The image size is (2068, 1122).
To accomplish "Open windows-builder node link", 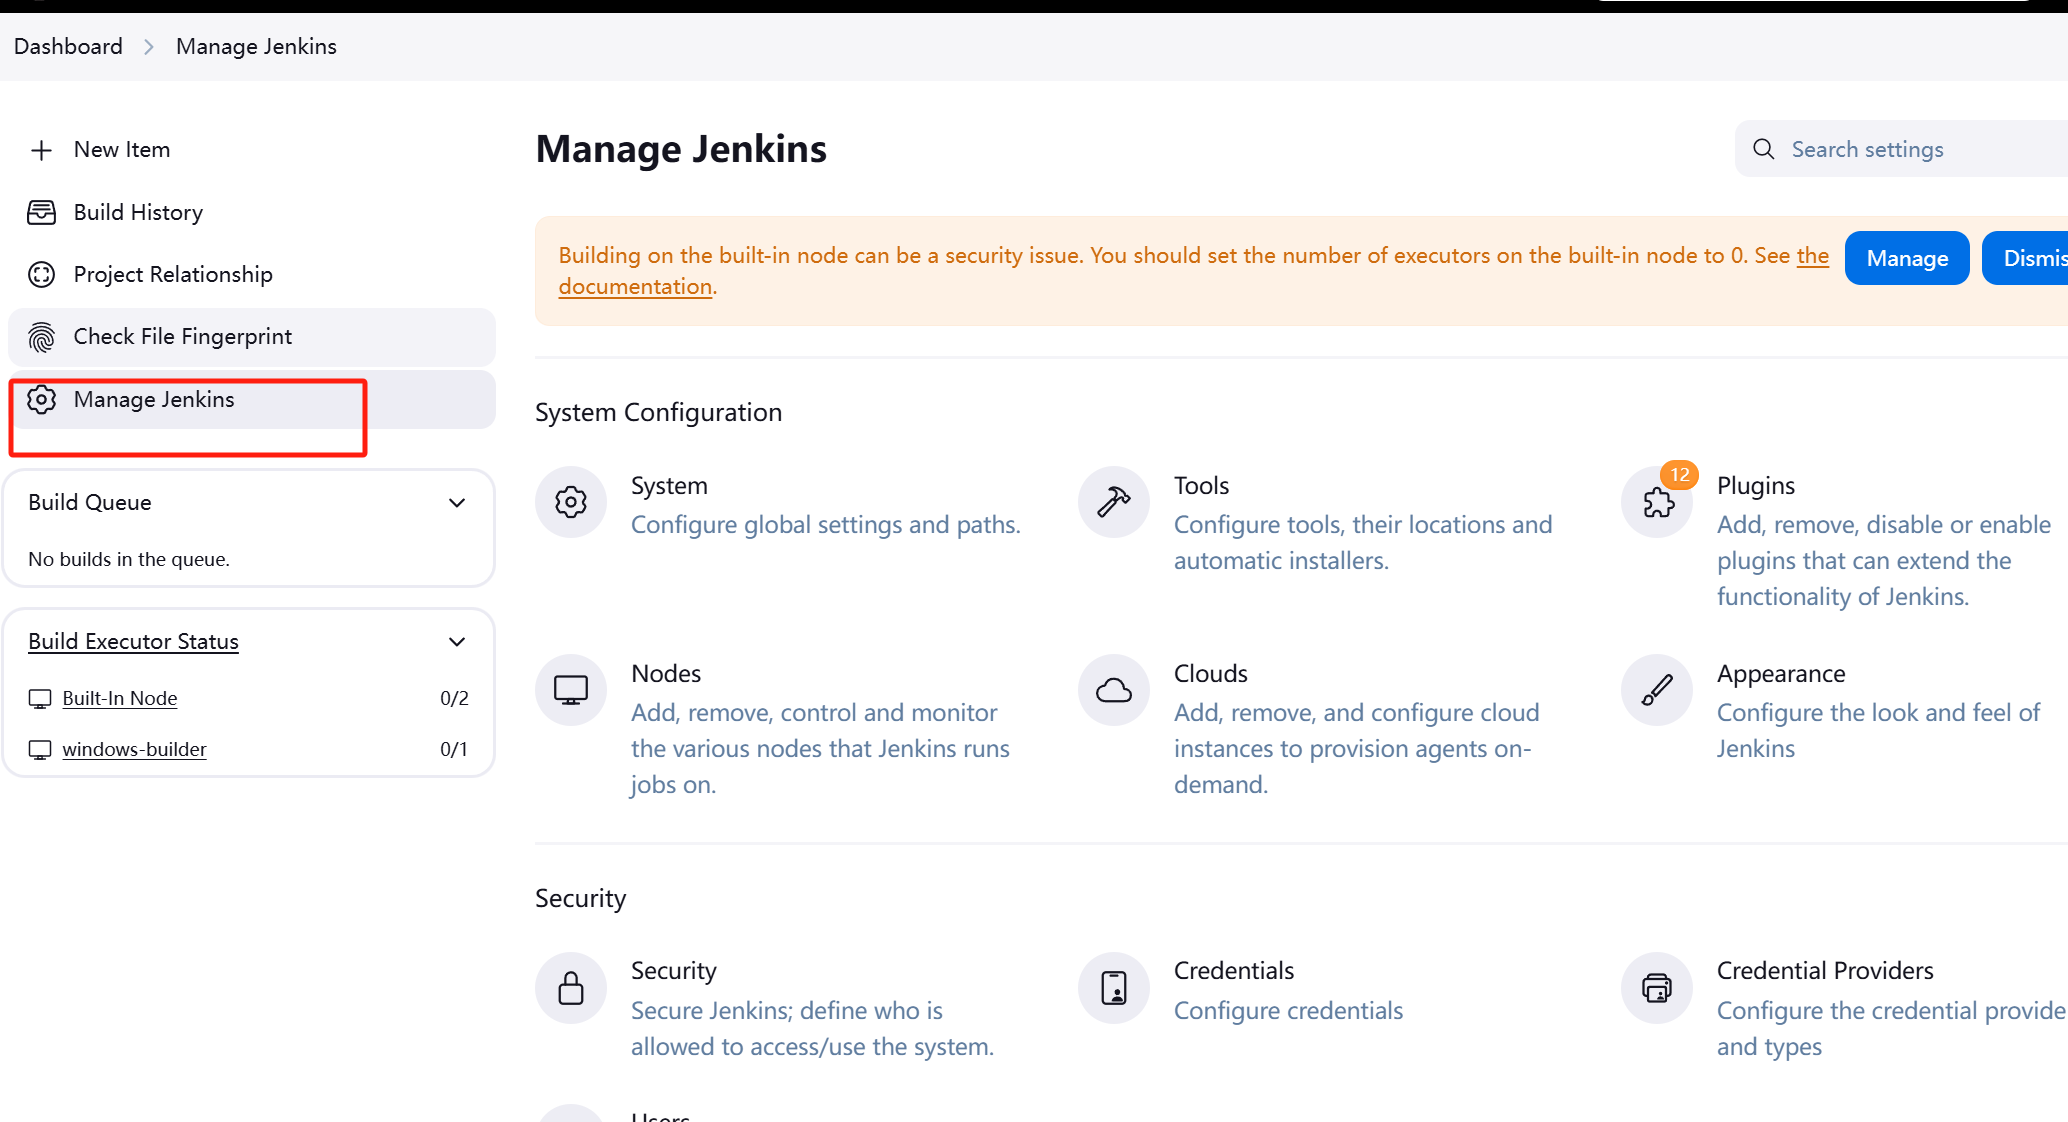I will coord(134,749).
